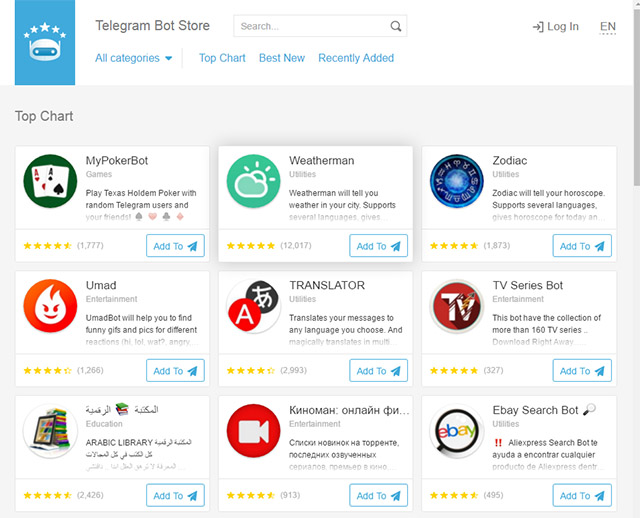640x518 pixels.
Task: Click the MyPokerBot star rating
Action: (48, 246)
